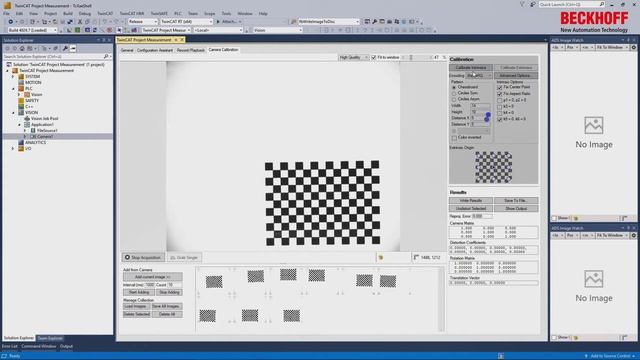The height and width of the screenshot is (360, 640).
Task: Toggle the p1 = 0, p2 = 0 checkbox
Action: point(500,100)
